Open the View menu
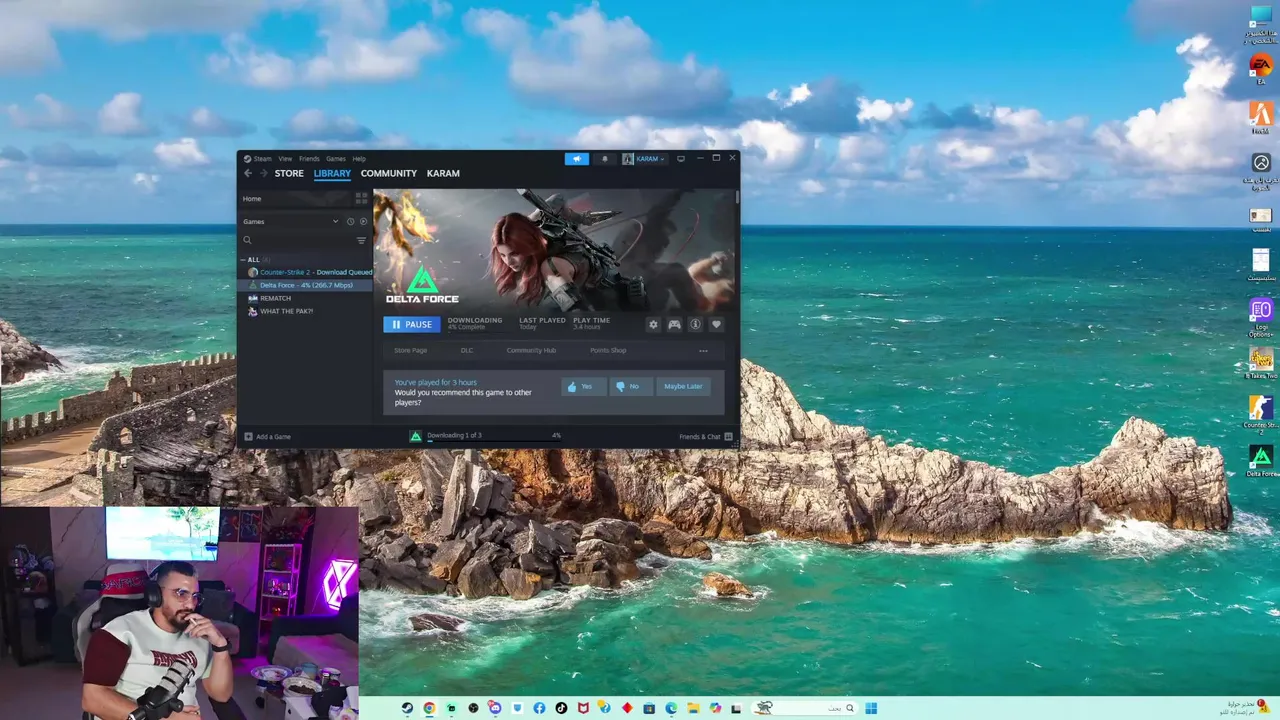This screenshot has height=720, width=1280. (x=285, y=158)
